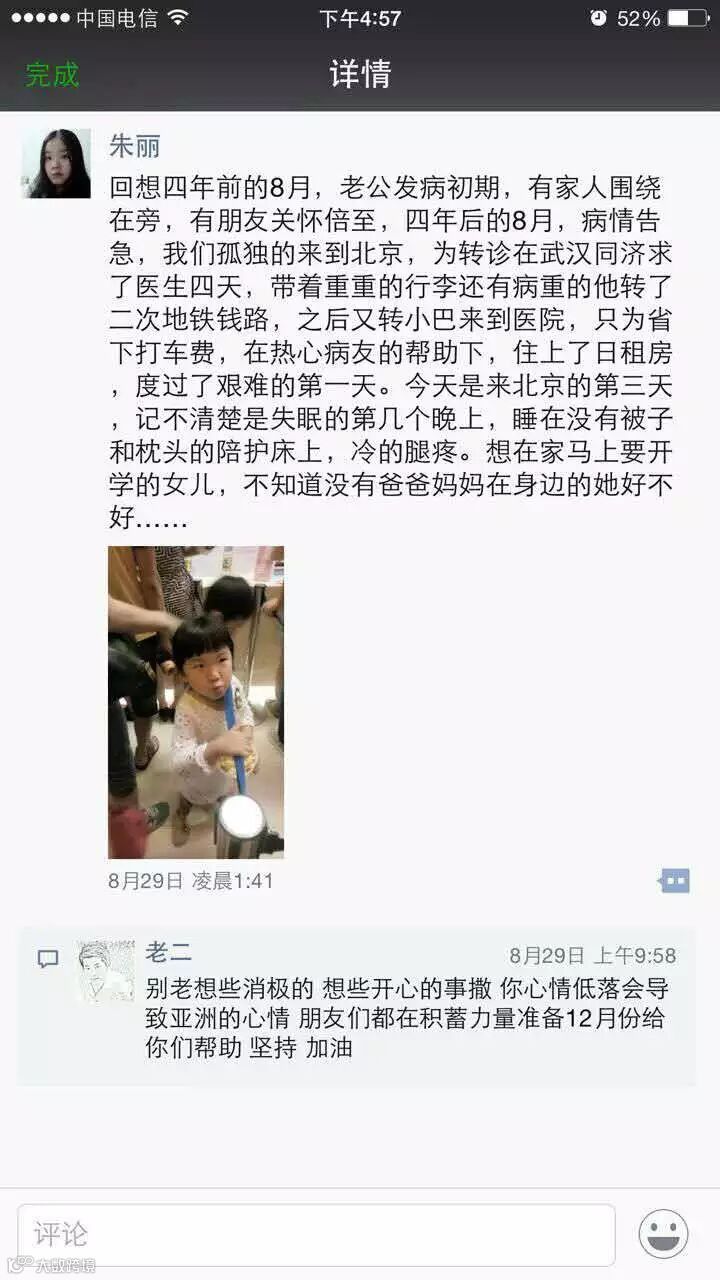Viewport: 720px width, 1280px height.
Task: Tap the battery icon in status bar
Action: click(x=687, y=18)
